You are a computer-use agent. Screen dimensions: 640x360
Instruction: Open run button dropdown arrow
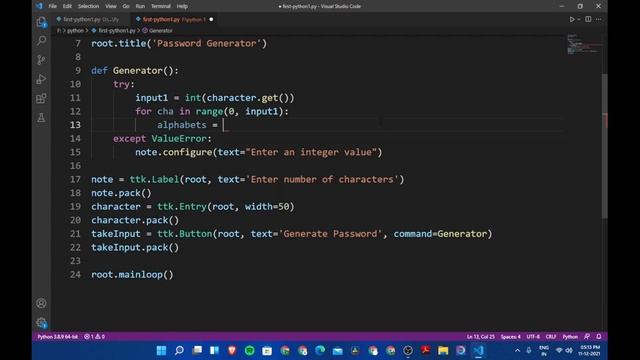578,19
